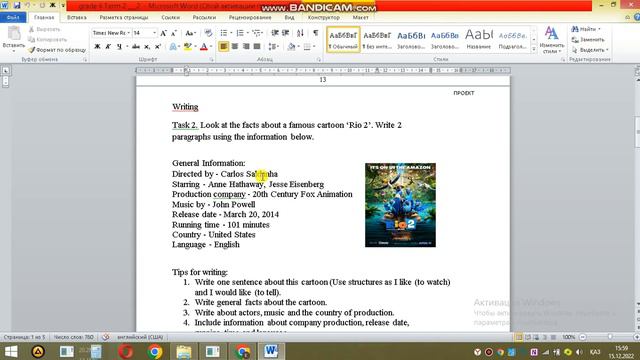Increase paragraph indent
Viewport: 640px width, 360px height.
click(285, 33)
